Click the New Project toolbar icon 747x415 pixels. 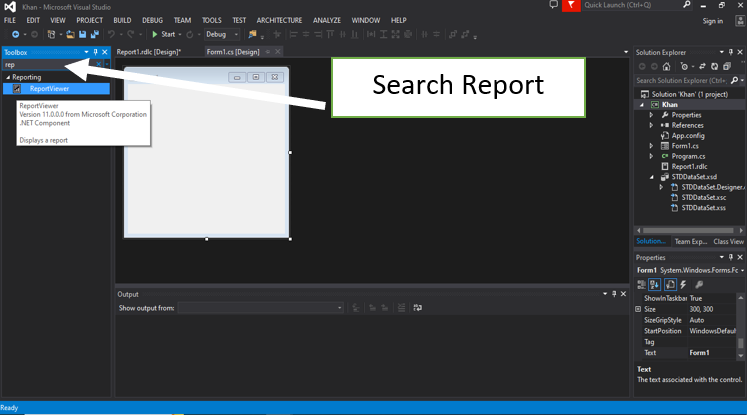click(x=51, y=34)
